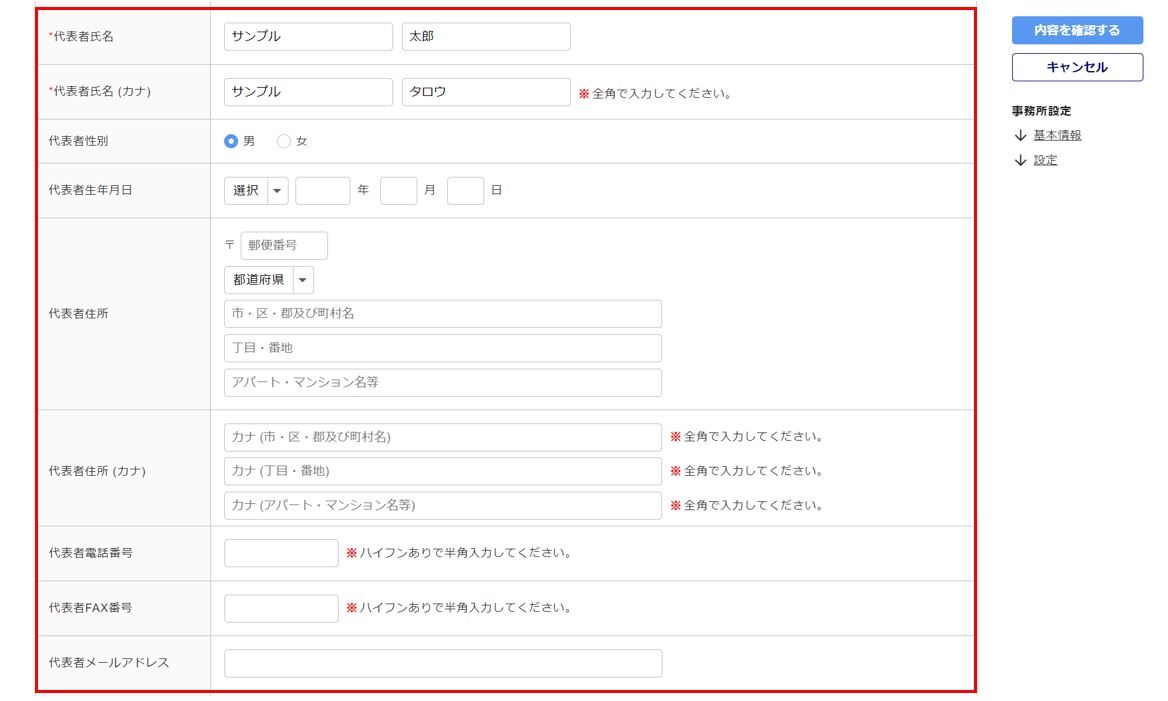Viewport: 1168px width, 701px height.
Task: Click down arrow icon beside 設定
Action: tap(1021, 161)
